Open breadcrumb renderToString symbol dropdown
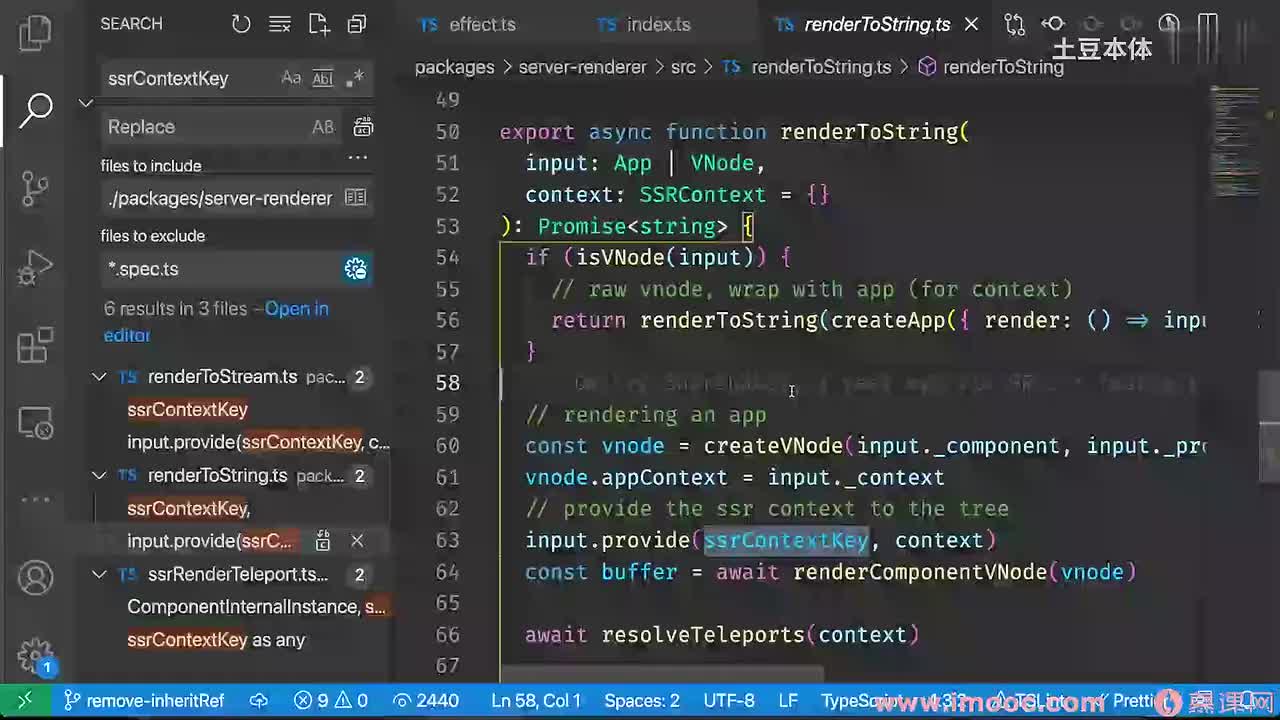Viewport: 1280px width, 720px height. tap(990, 67)
